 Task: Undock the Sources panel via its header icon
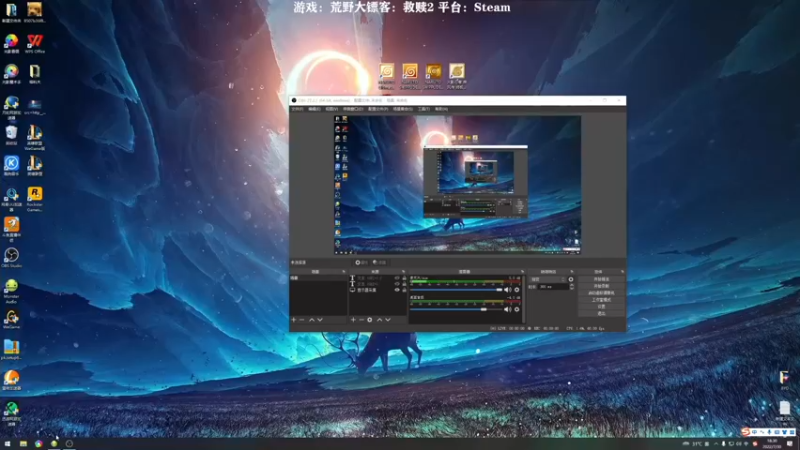(x=403, y=271)
